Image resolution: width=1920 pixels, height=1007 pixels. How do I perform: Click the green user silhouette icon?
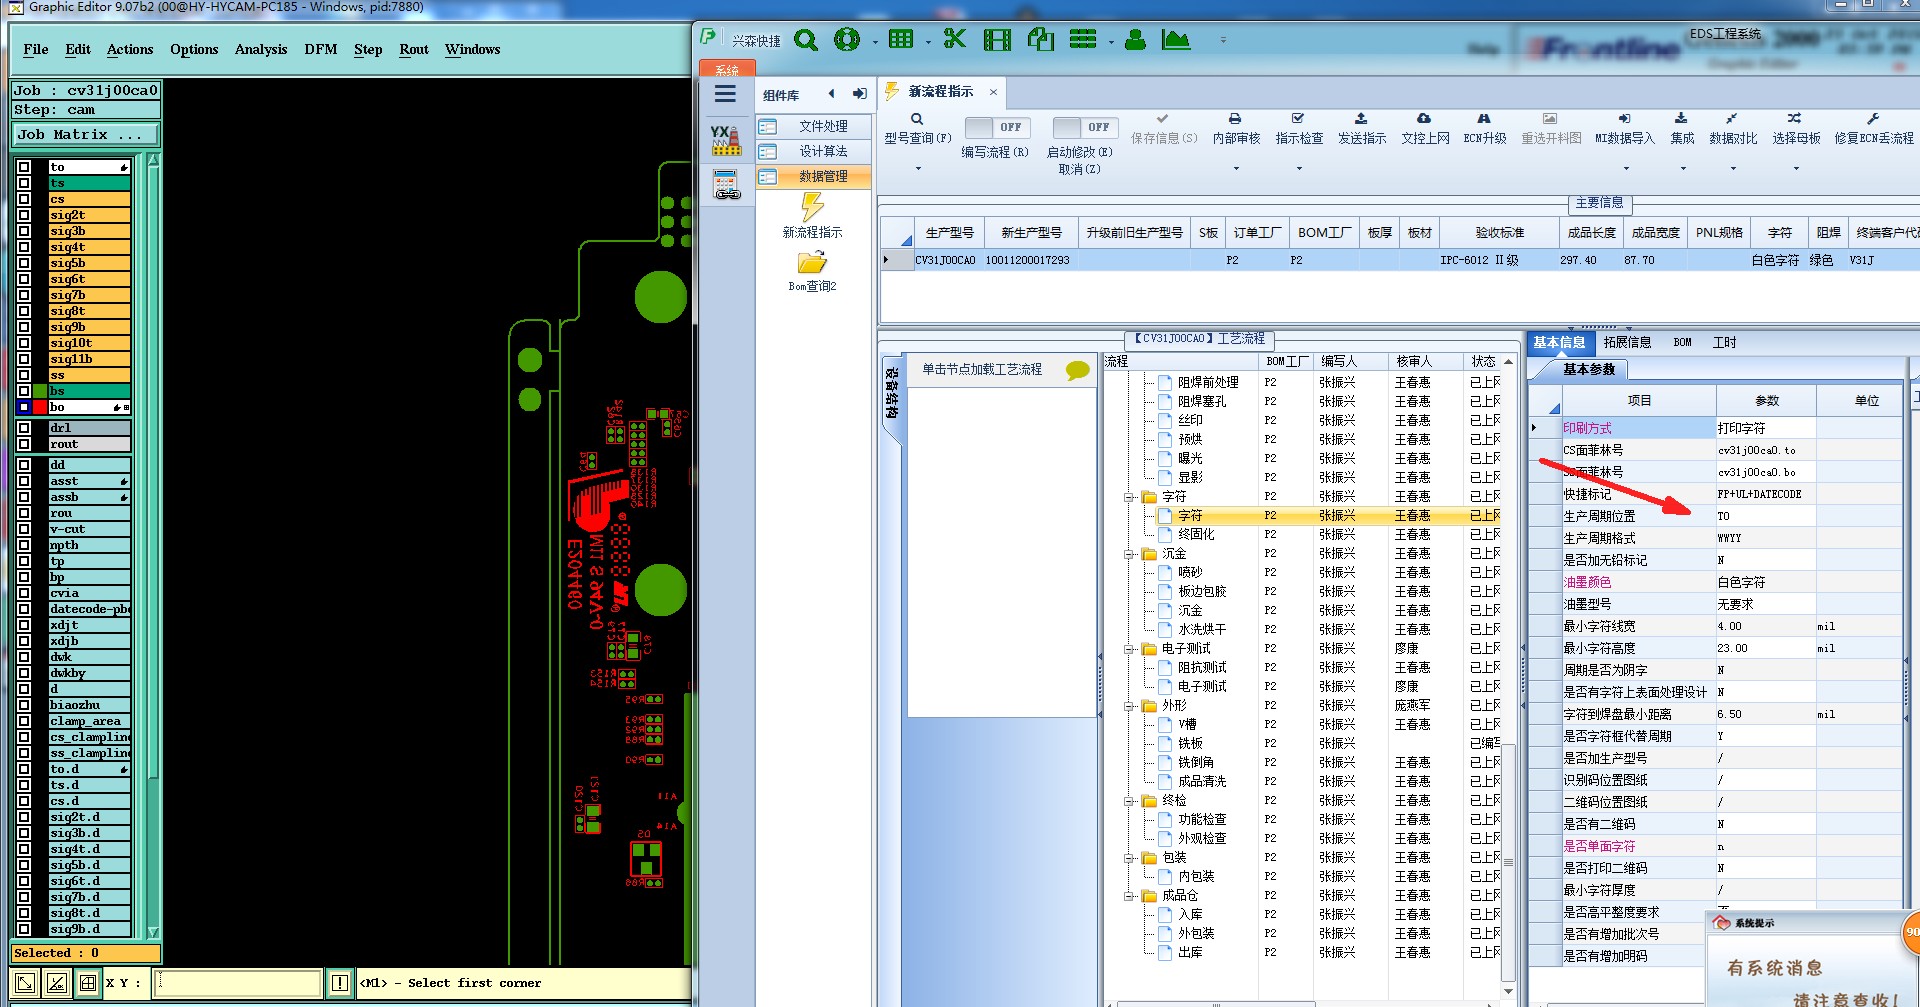1135,40
